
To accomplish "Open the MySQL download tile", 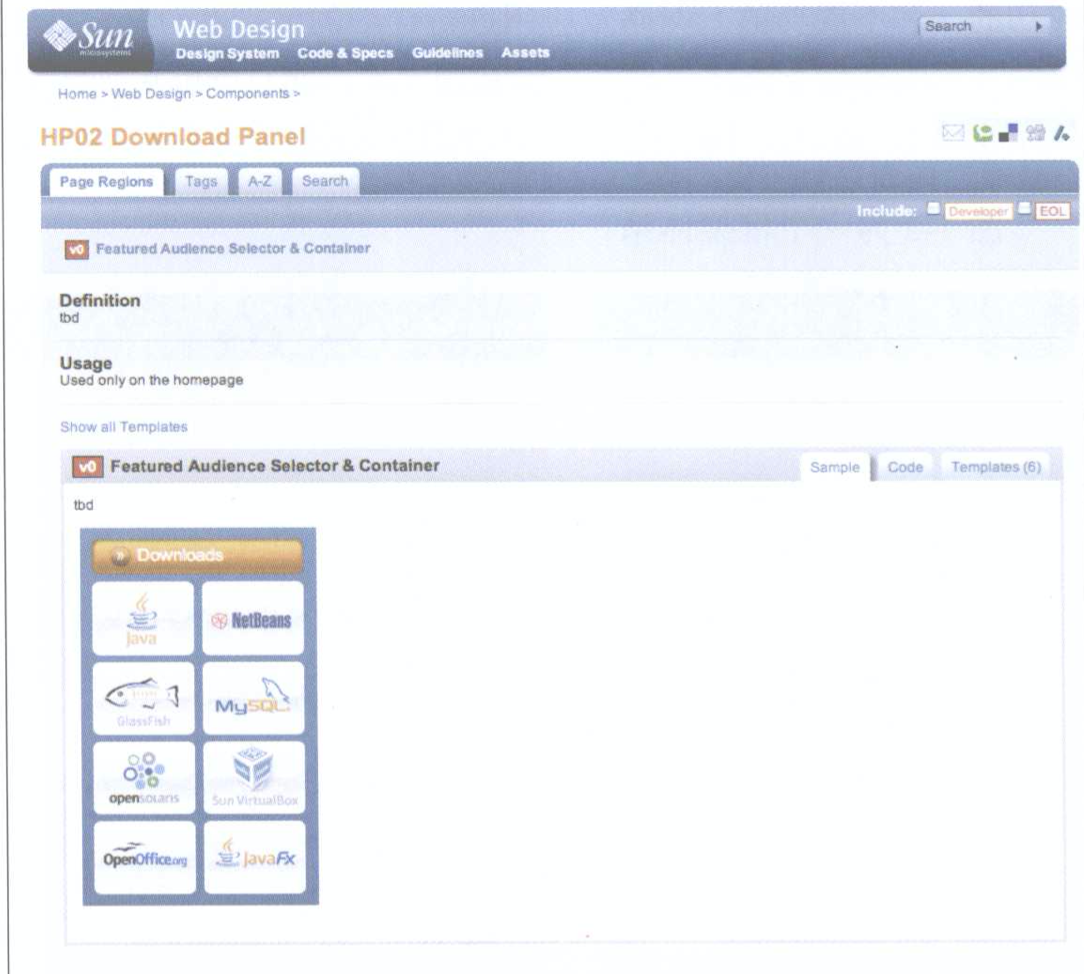I will 253,698.
